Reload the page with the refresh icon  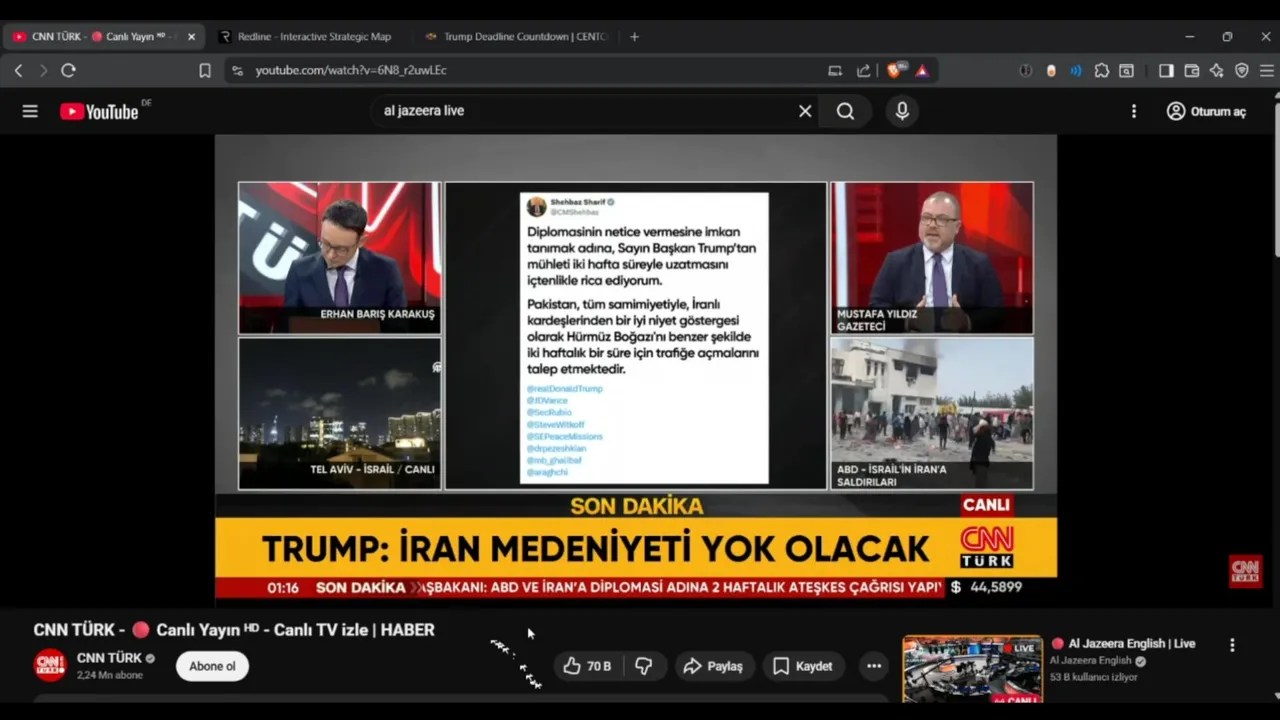[68, 70]
